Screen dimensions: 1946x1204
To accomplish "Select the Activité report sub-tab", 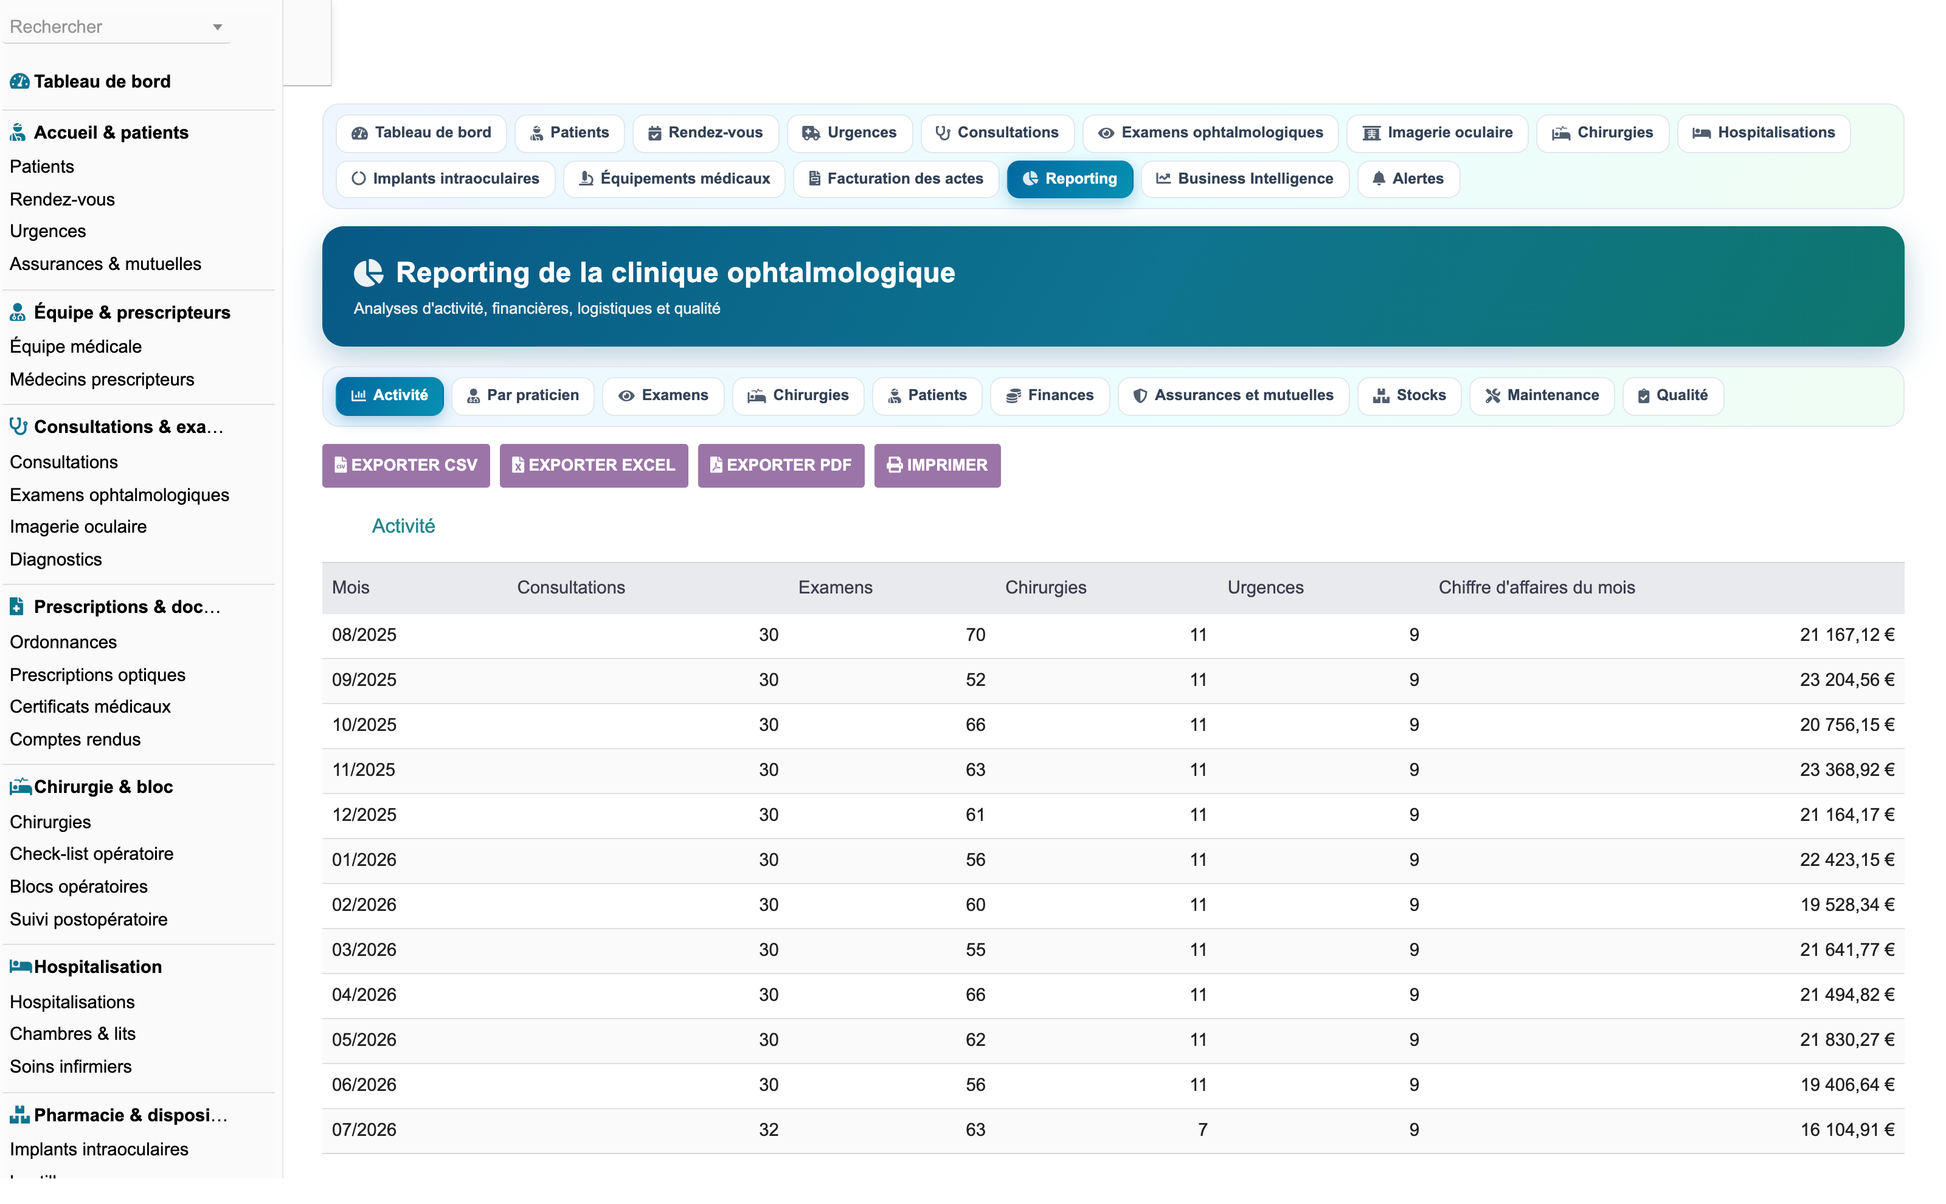I will click(390, 396).
